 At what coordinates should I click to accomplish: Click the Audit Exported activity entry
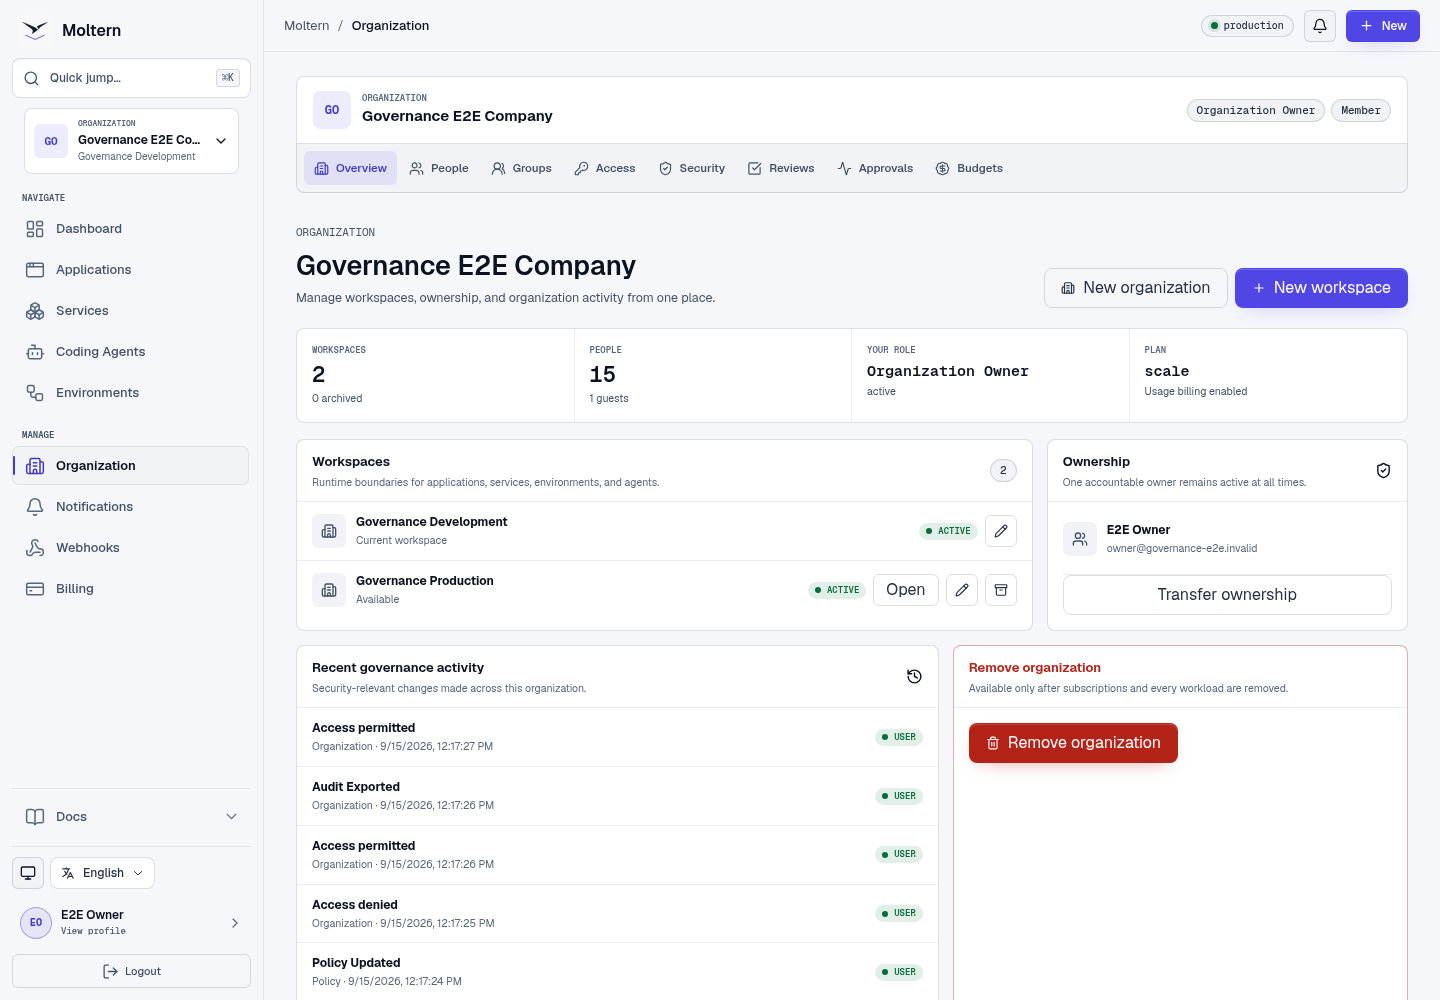(x=617, y=796)
